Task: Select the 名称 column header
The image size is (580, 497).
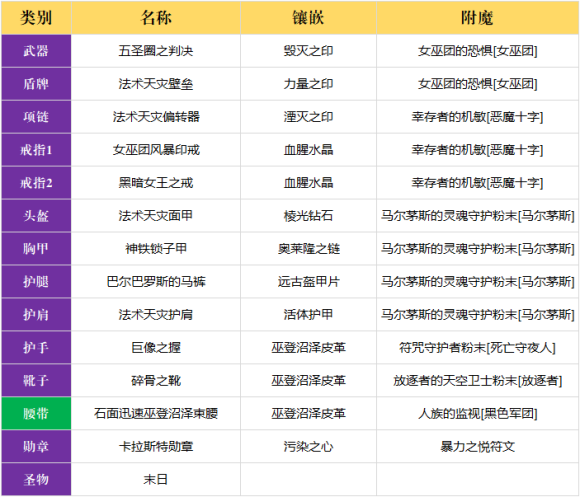Action: (x=156, y=17)
